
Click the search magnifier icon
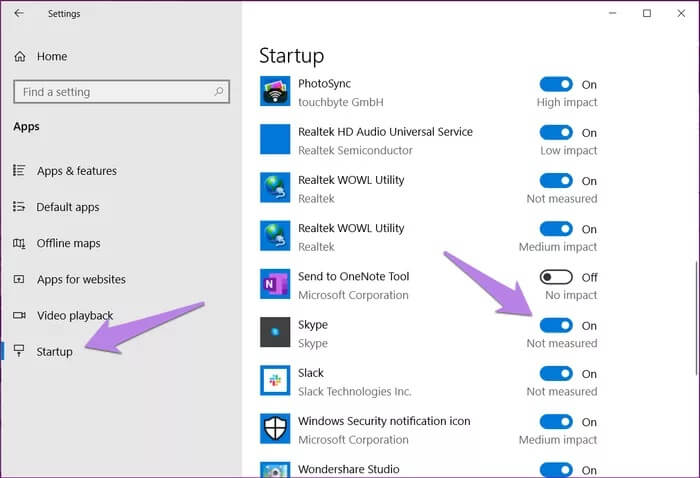coord(219,91)
